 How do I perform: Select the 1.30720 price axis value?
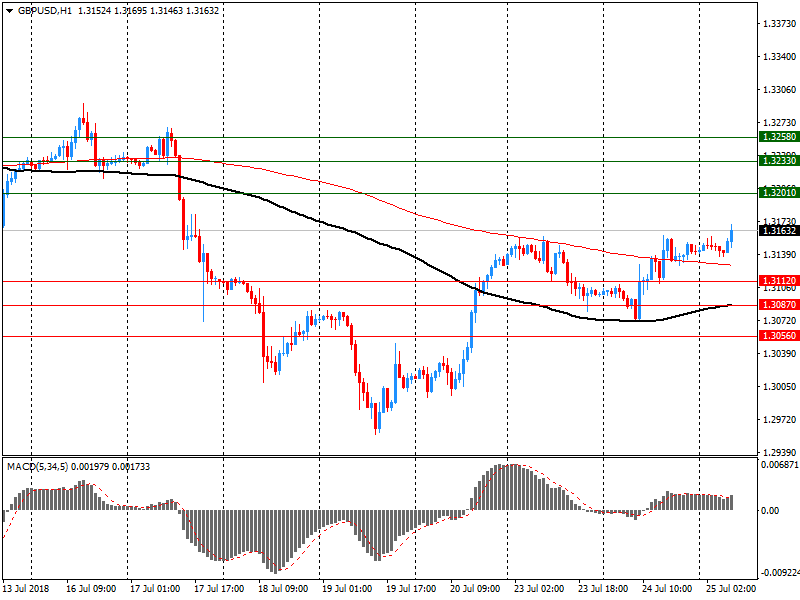[x=779, y=320]
